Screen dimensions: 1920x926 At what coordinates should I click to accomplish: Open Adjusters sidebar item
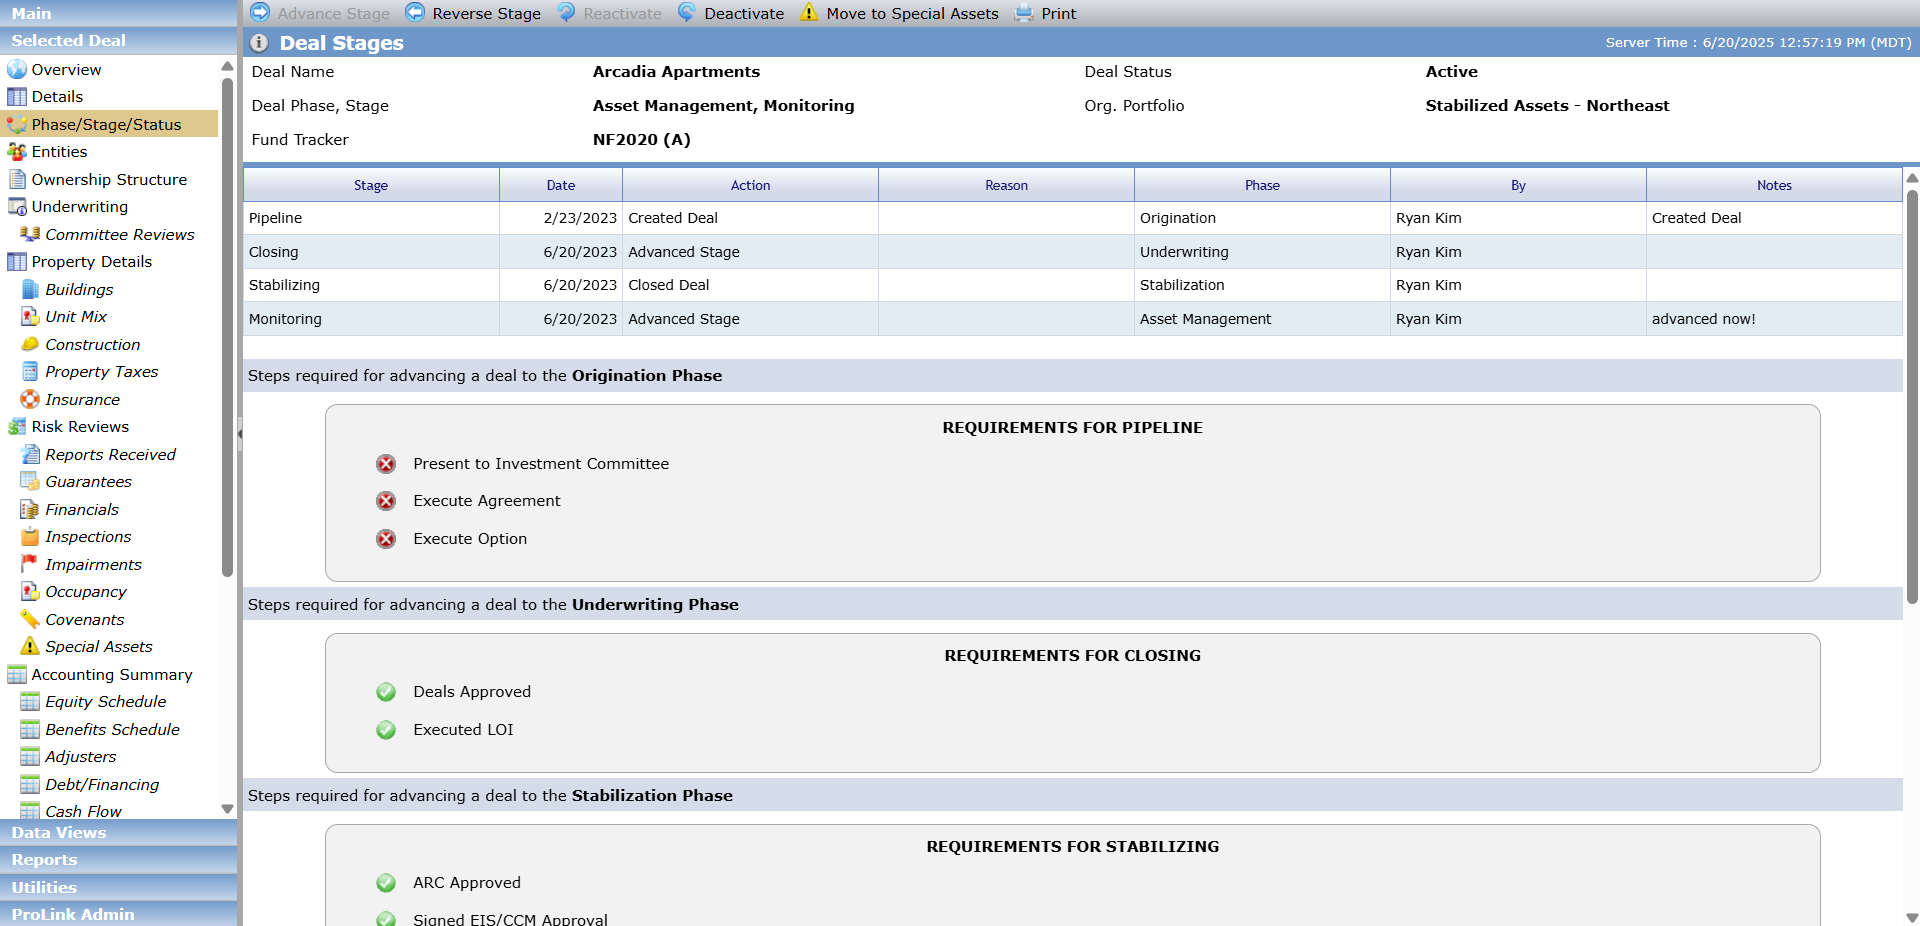pyautogui.click(x=81, y=757)
